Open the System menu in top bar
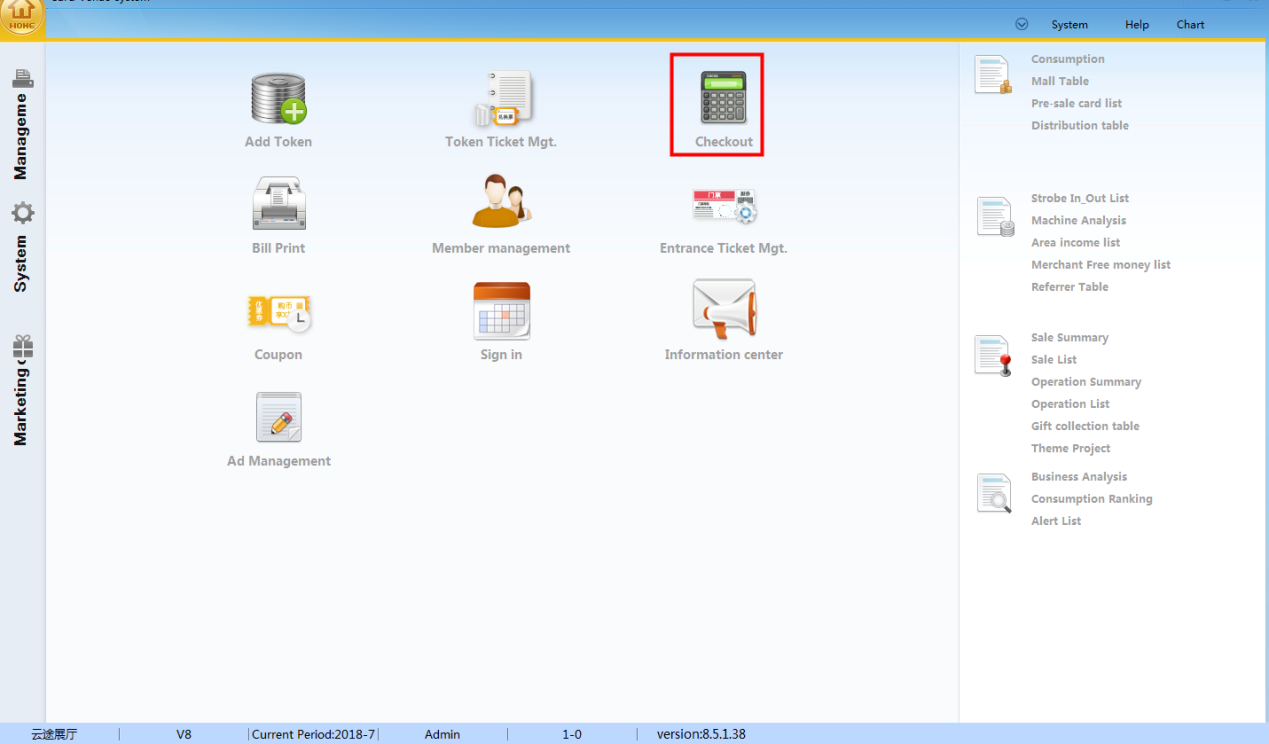The image size is (1269, 744). [1069, 24]
